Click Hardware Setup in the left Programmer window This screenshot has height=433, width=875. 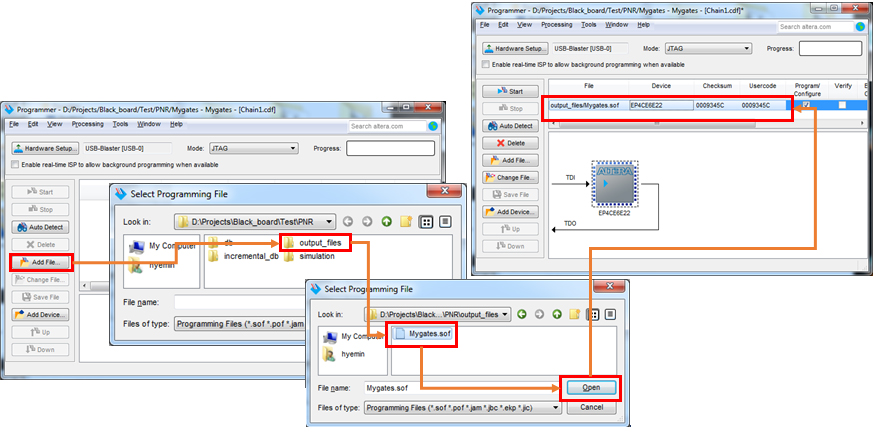coord(46,148)
